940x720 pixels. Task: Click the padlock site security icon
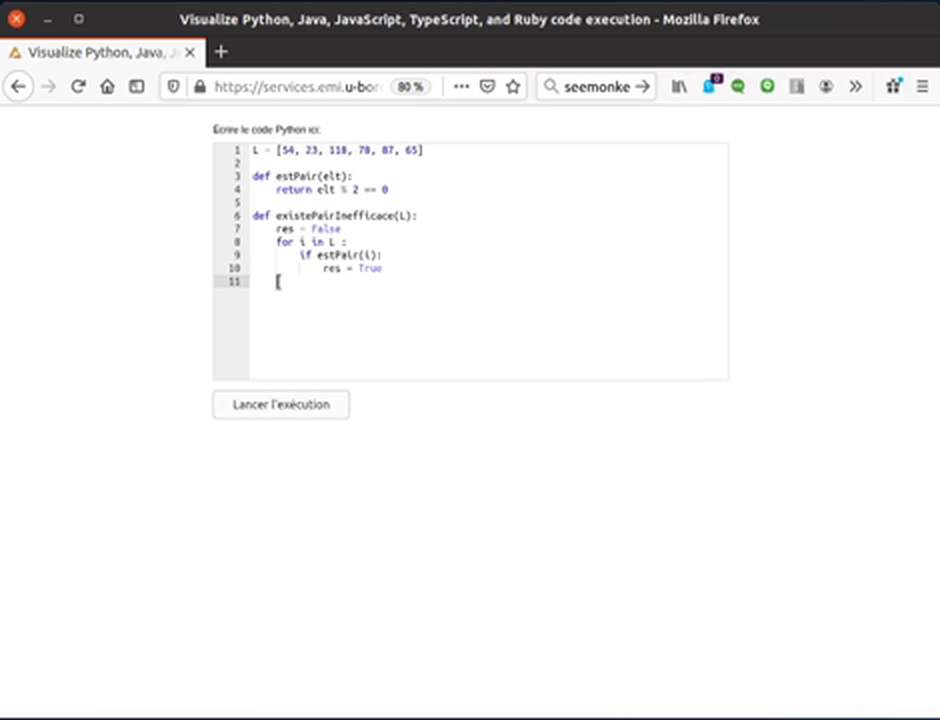click(x=199, y=87)
